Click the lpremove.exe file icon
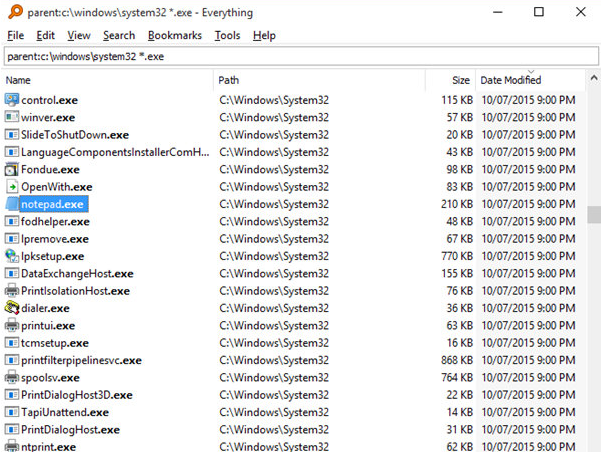The image size is (601, 452). pos(11,239)
